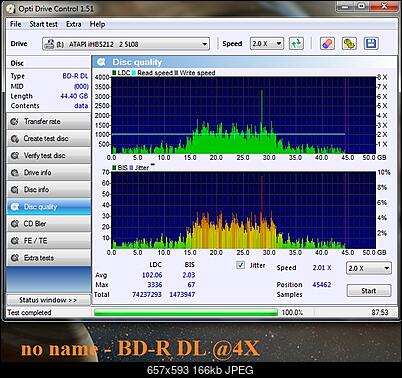Open the Drive info panel

click(49, 172)
